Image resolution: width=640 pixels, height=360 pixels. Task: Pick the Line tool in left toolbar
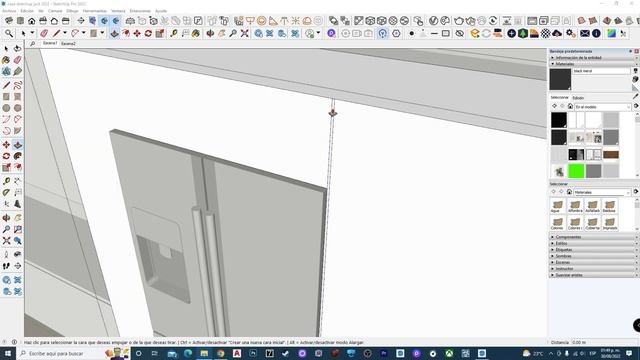point(6,85)
